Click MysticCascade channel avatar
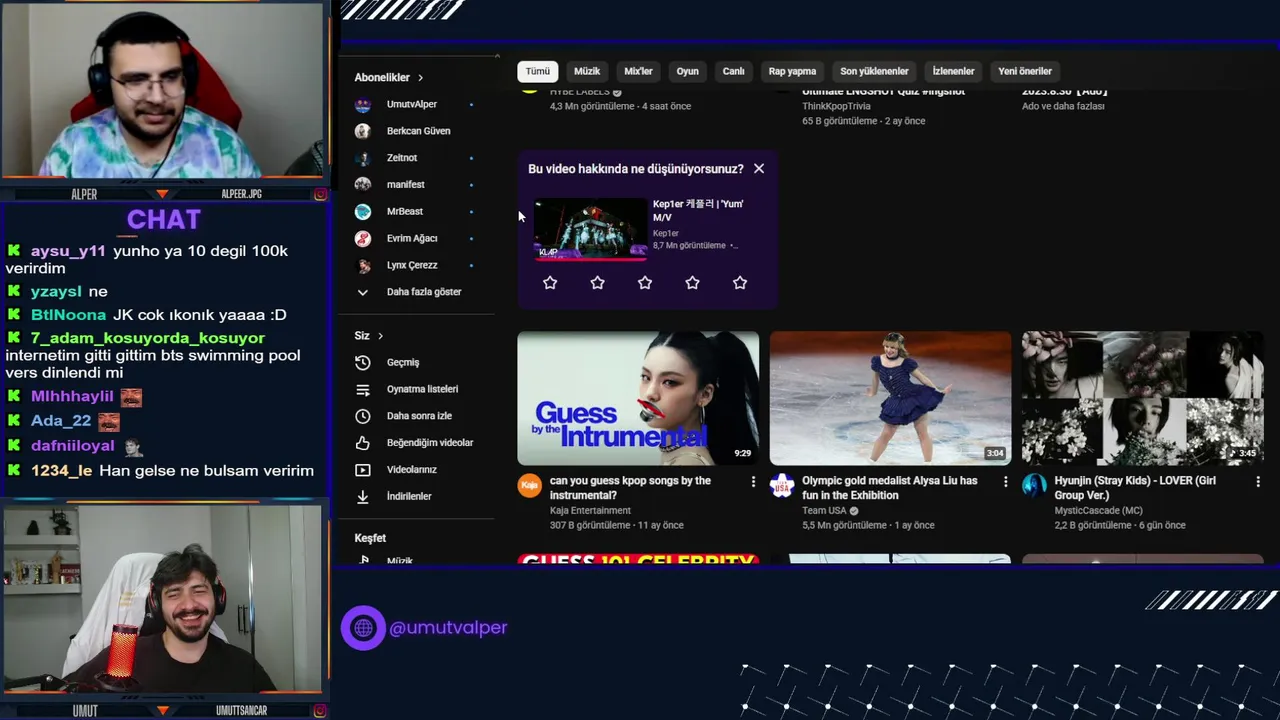 1034,486
